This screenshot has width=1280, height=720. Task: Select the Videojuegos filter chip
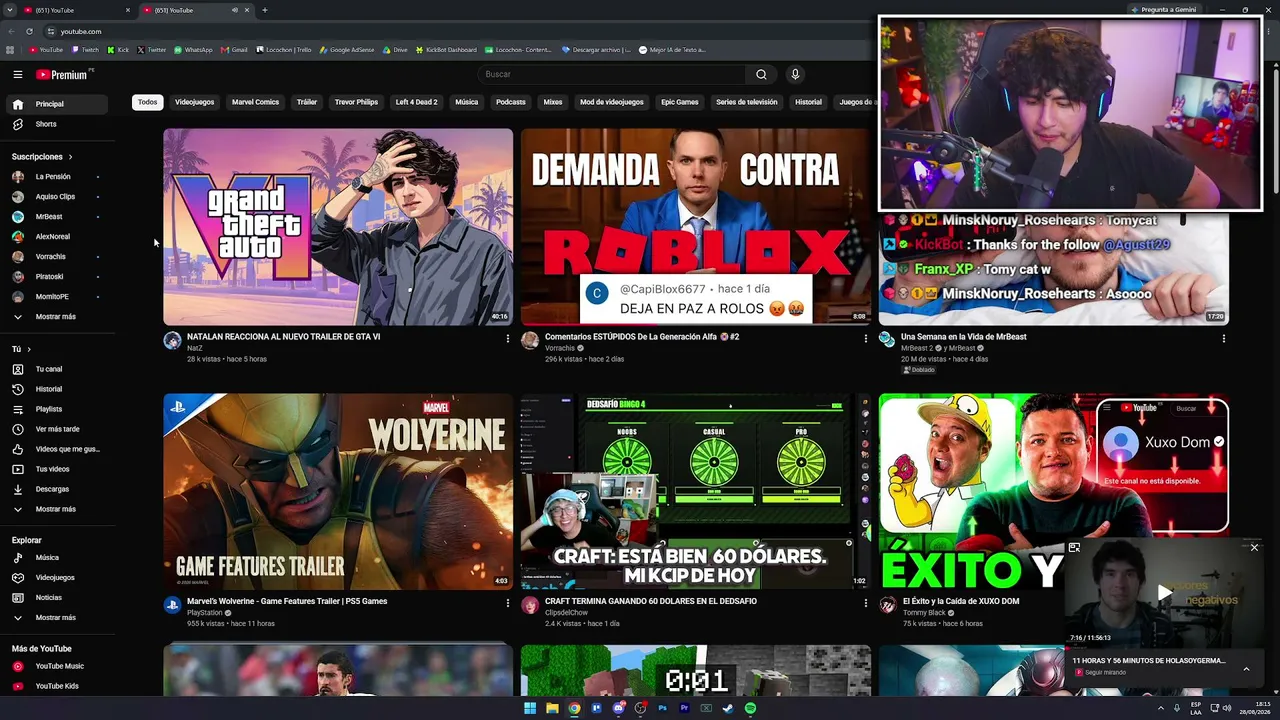[194, 102]
